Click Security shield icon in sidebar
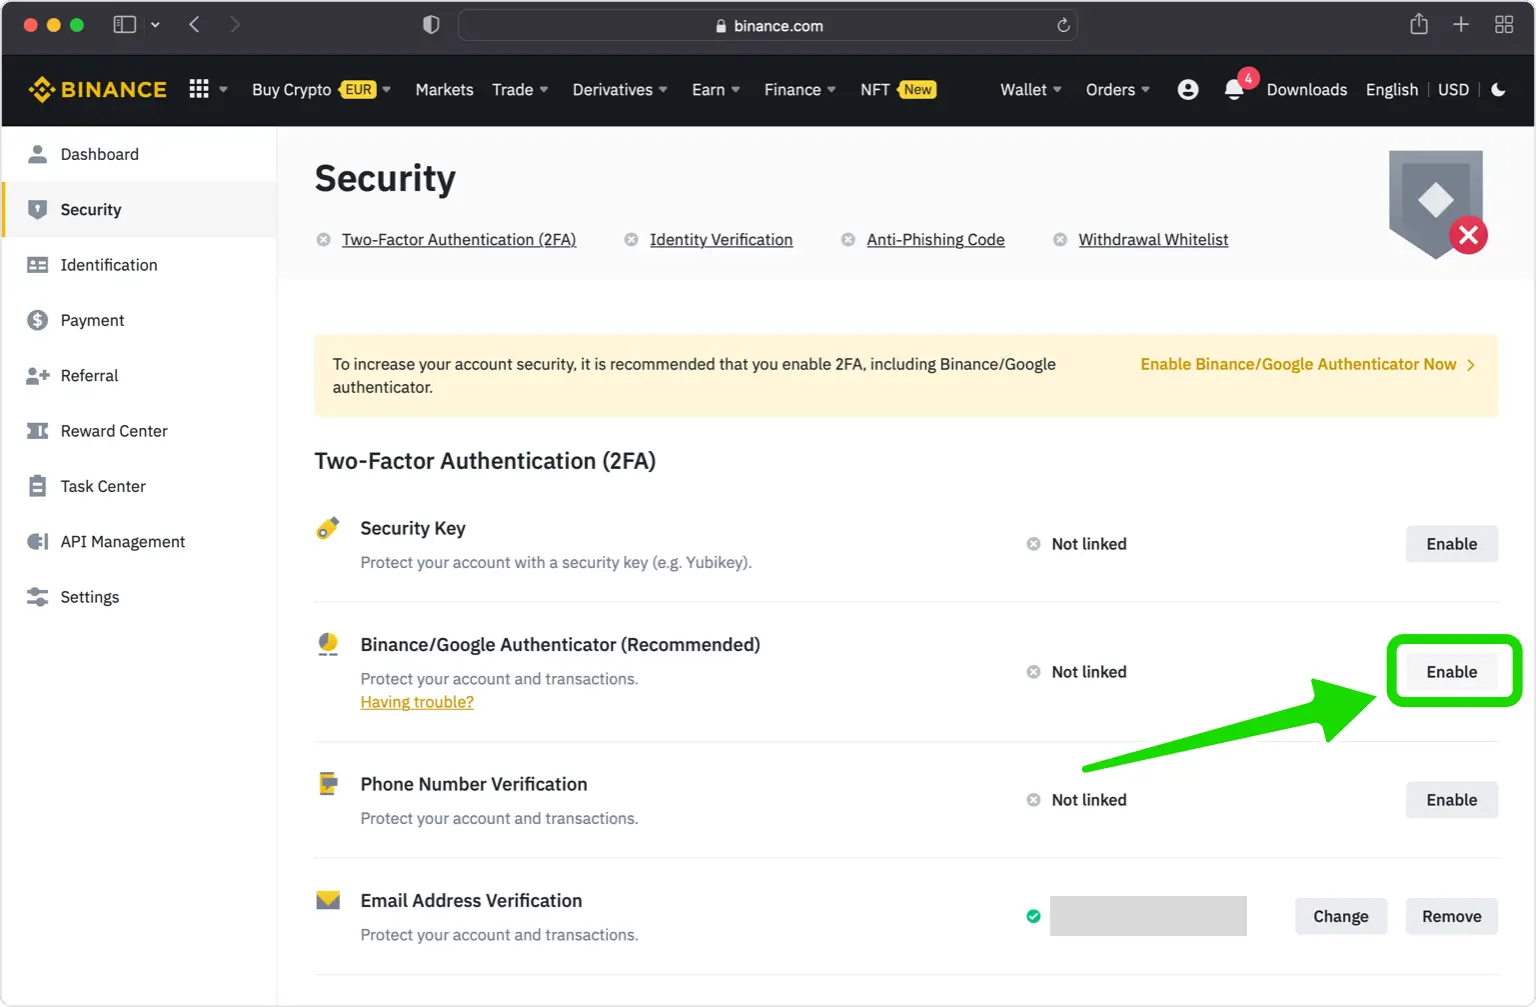Viewport: 1536px width, 1007px height. click(38, 209)
